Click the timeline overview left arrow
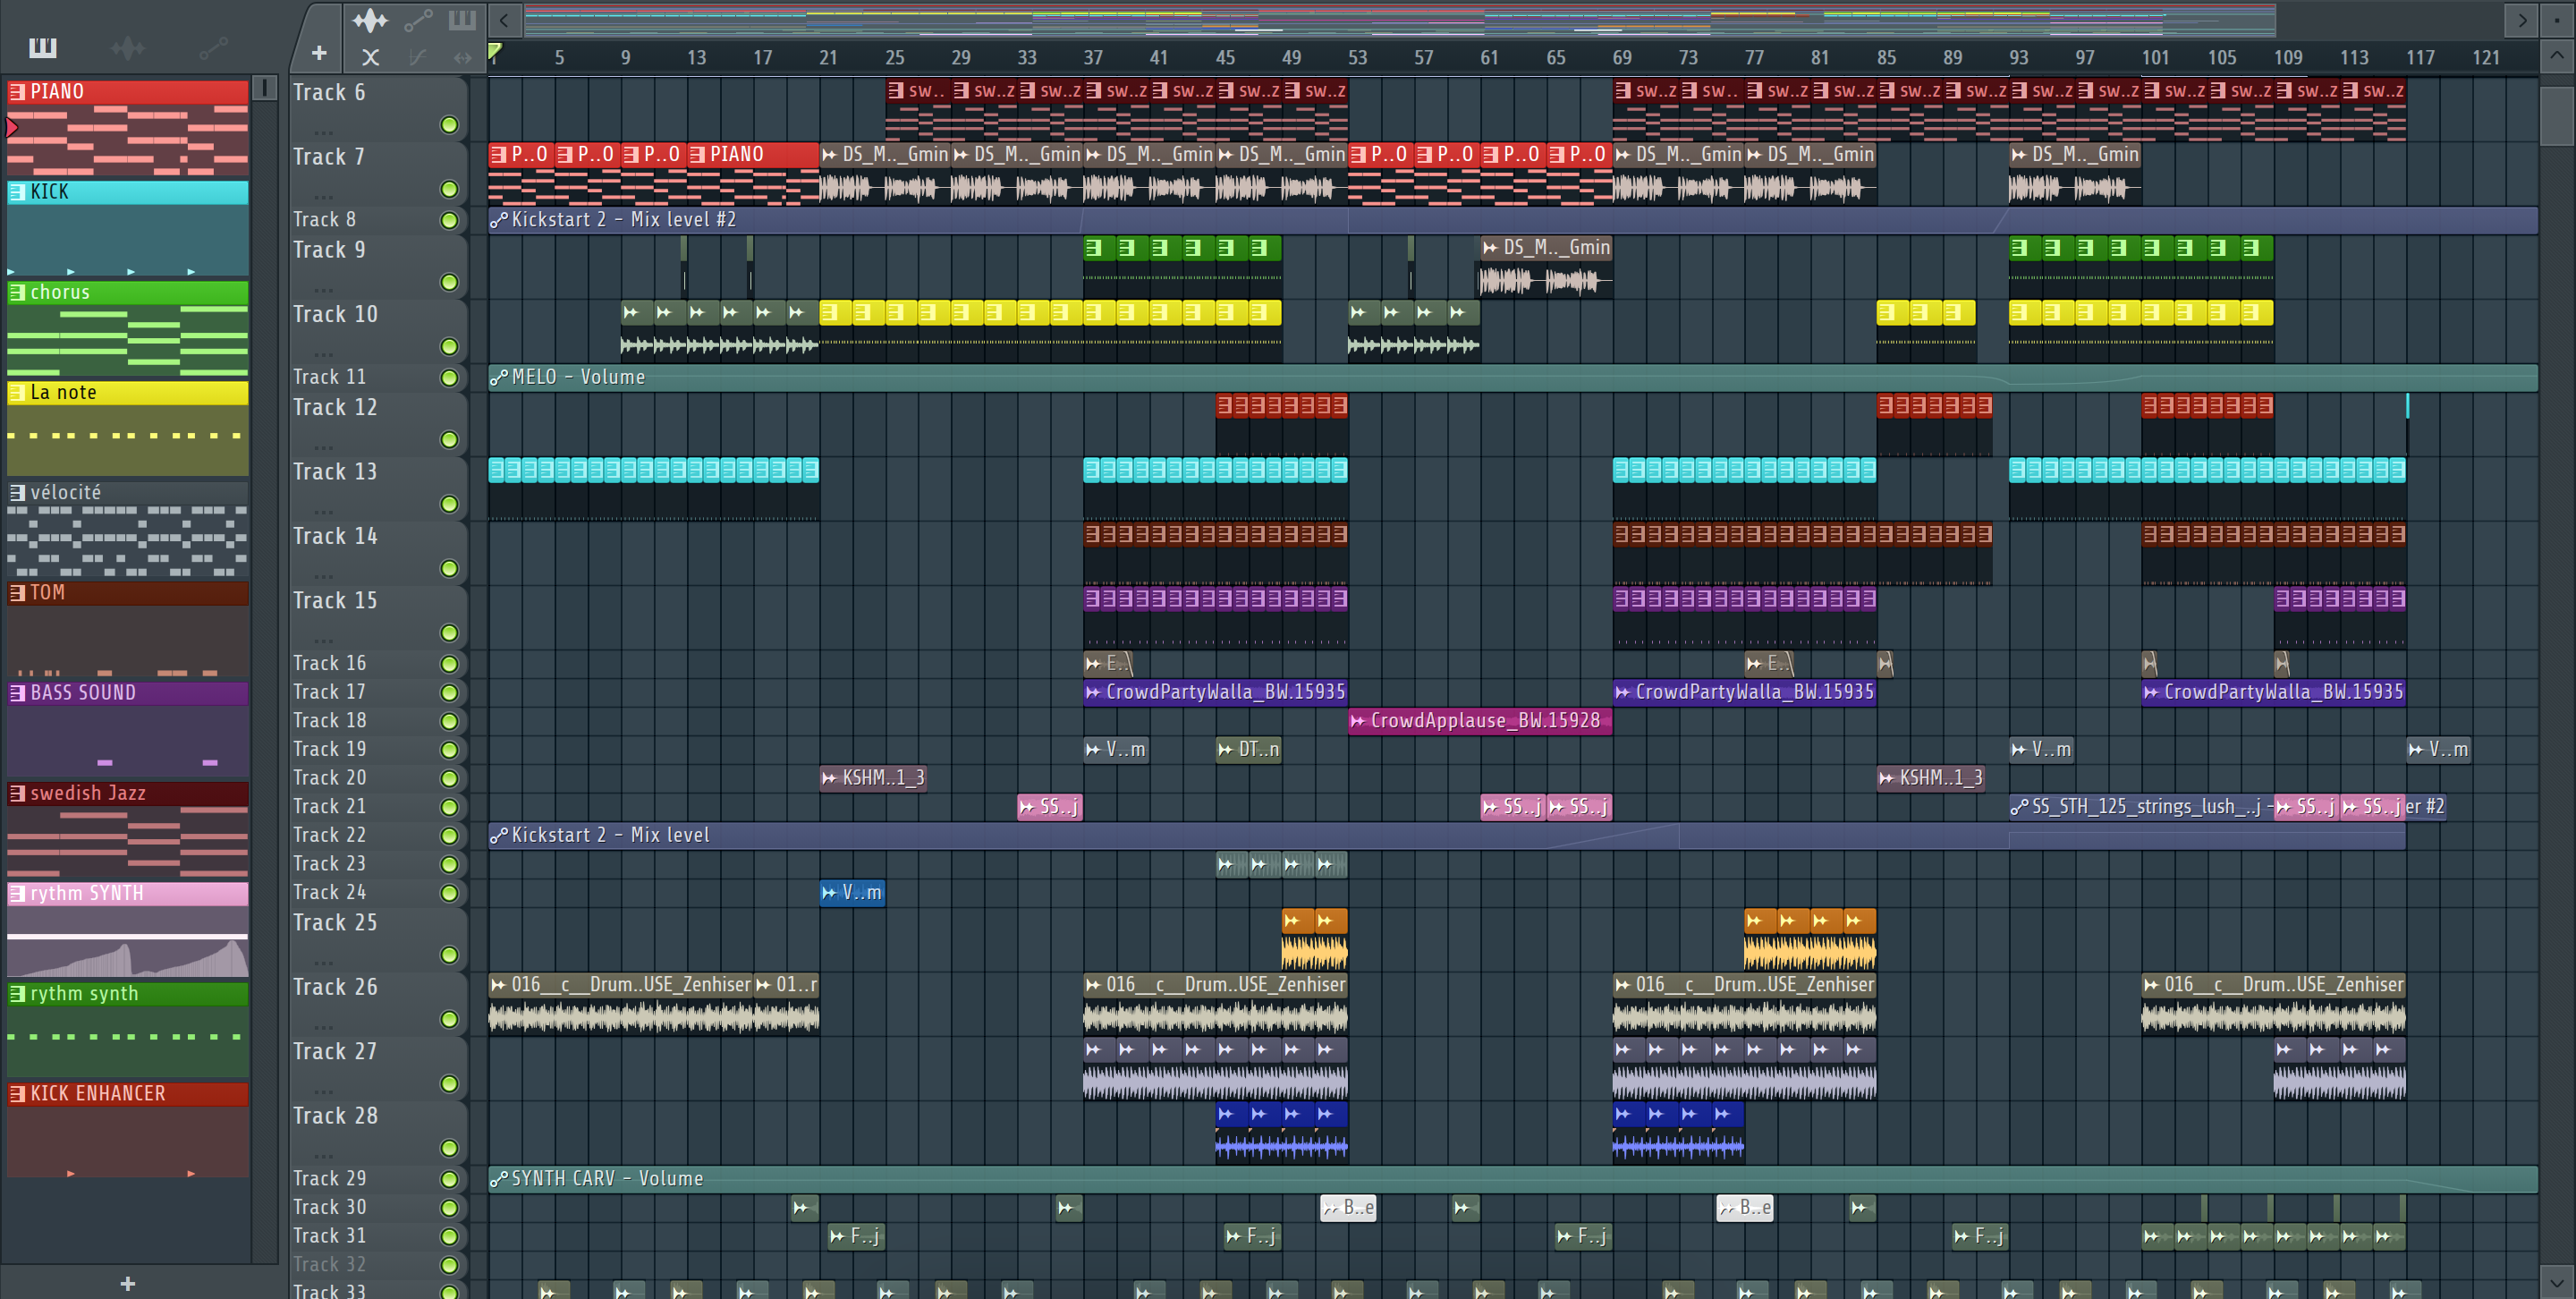 coord(504,20)
